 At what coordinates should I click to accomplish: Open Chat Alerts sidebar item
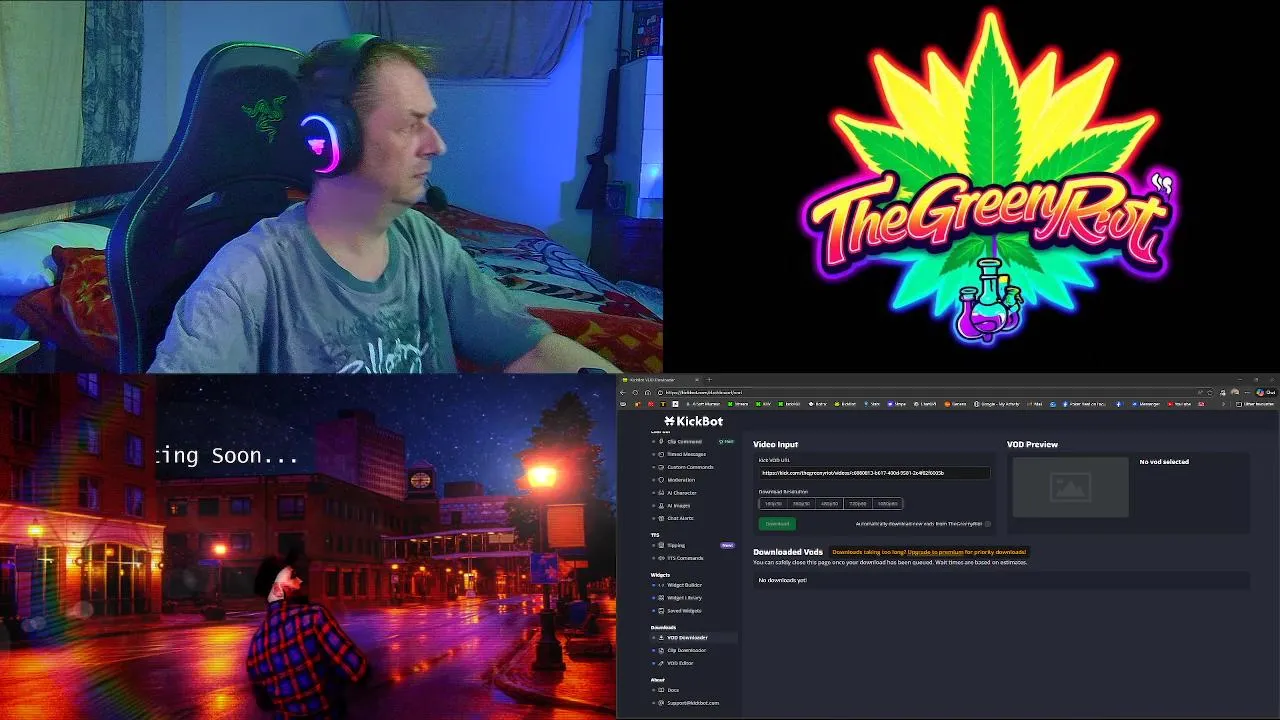click(x=680, y=518)
